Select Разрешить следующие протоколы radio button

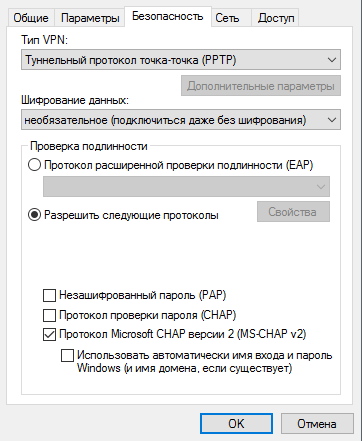pyautogui.click(x=35, y=215)
